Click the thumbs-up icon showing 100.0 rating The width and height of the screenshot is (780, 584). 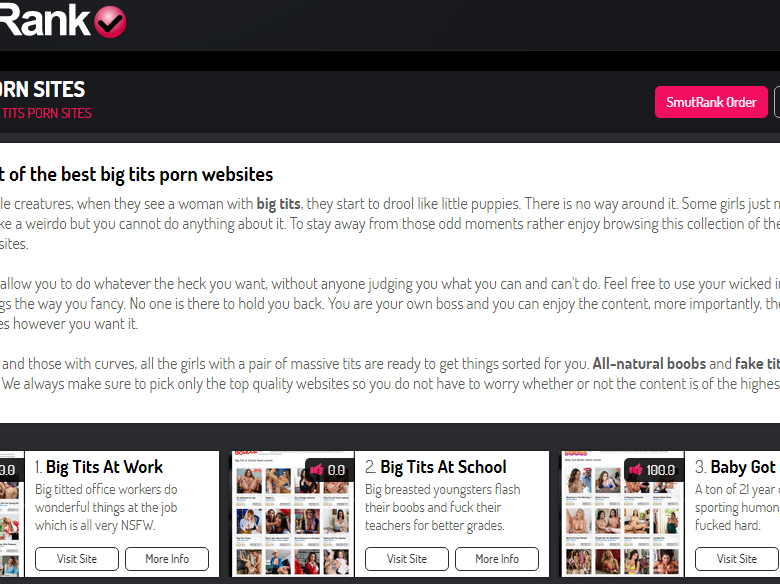636,470
